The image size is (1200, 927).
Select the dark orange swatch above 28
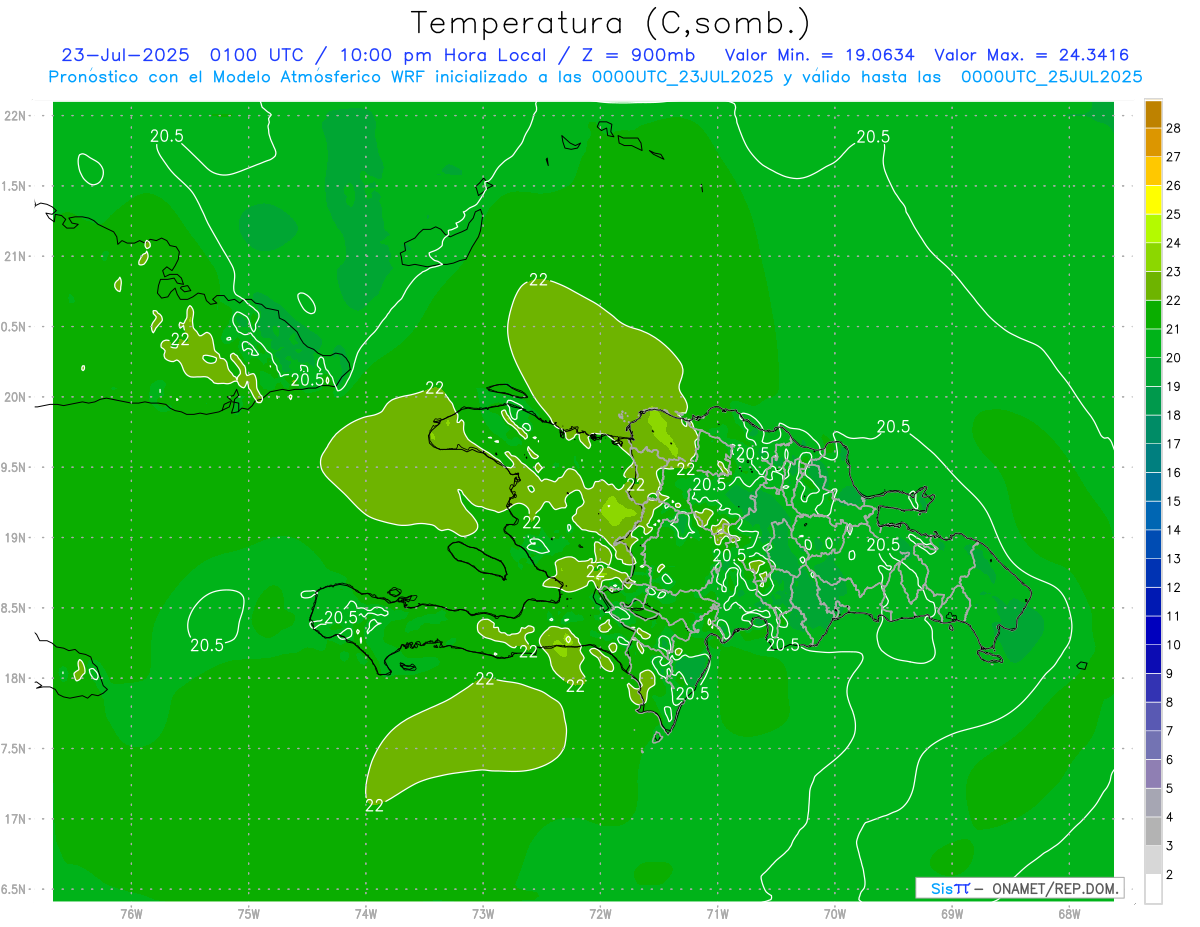click(x=1153, y=113)
